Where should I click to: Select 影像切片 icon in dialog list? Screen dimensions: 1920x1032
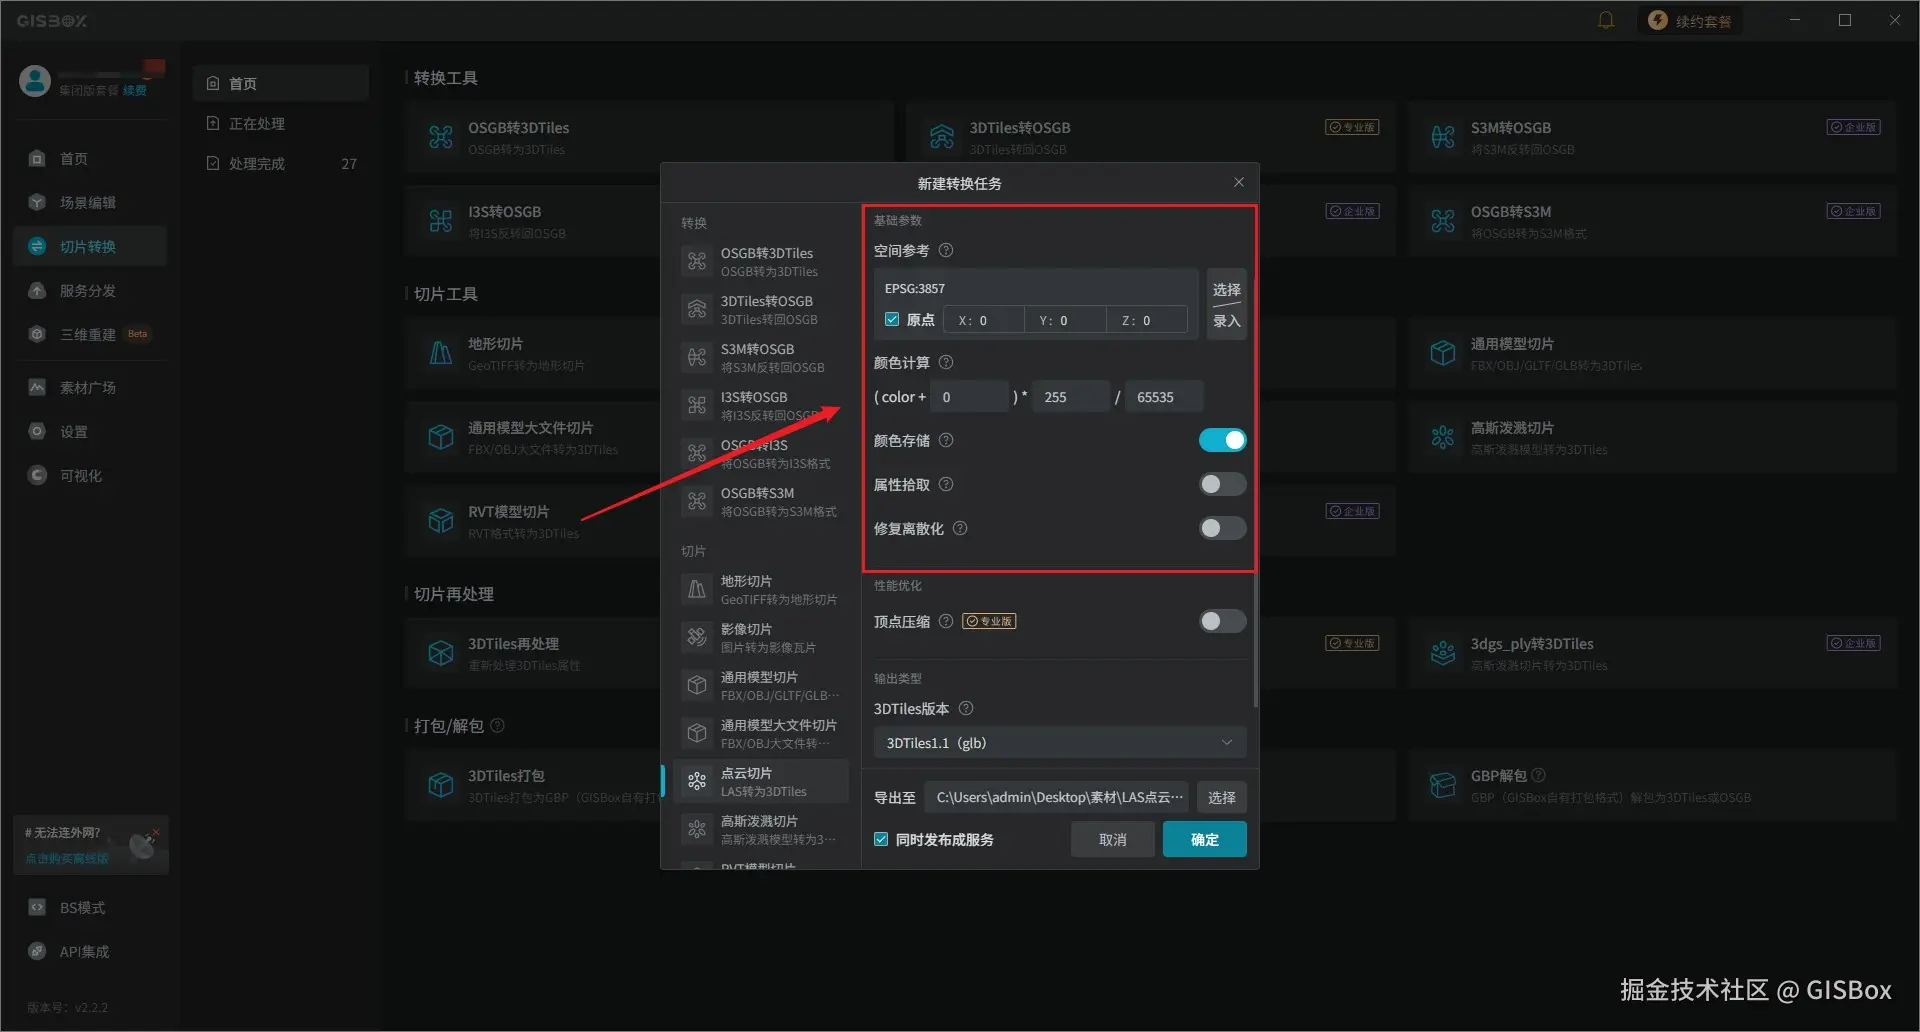(697, 637)
